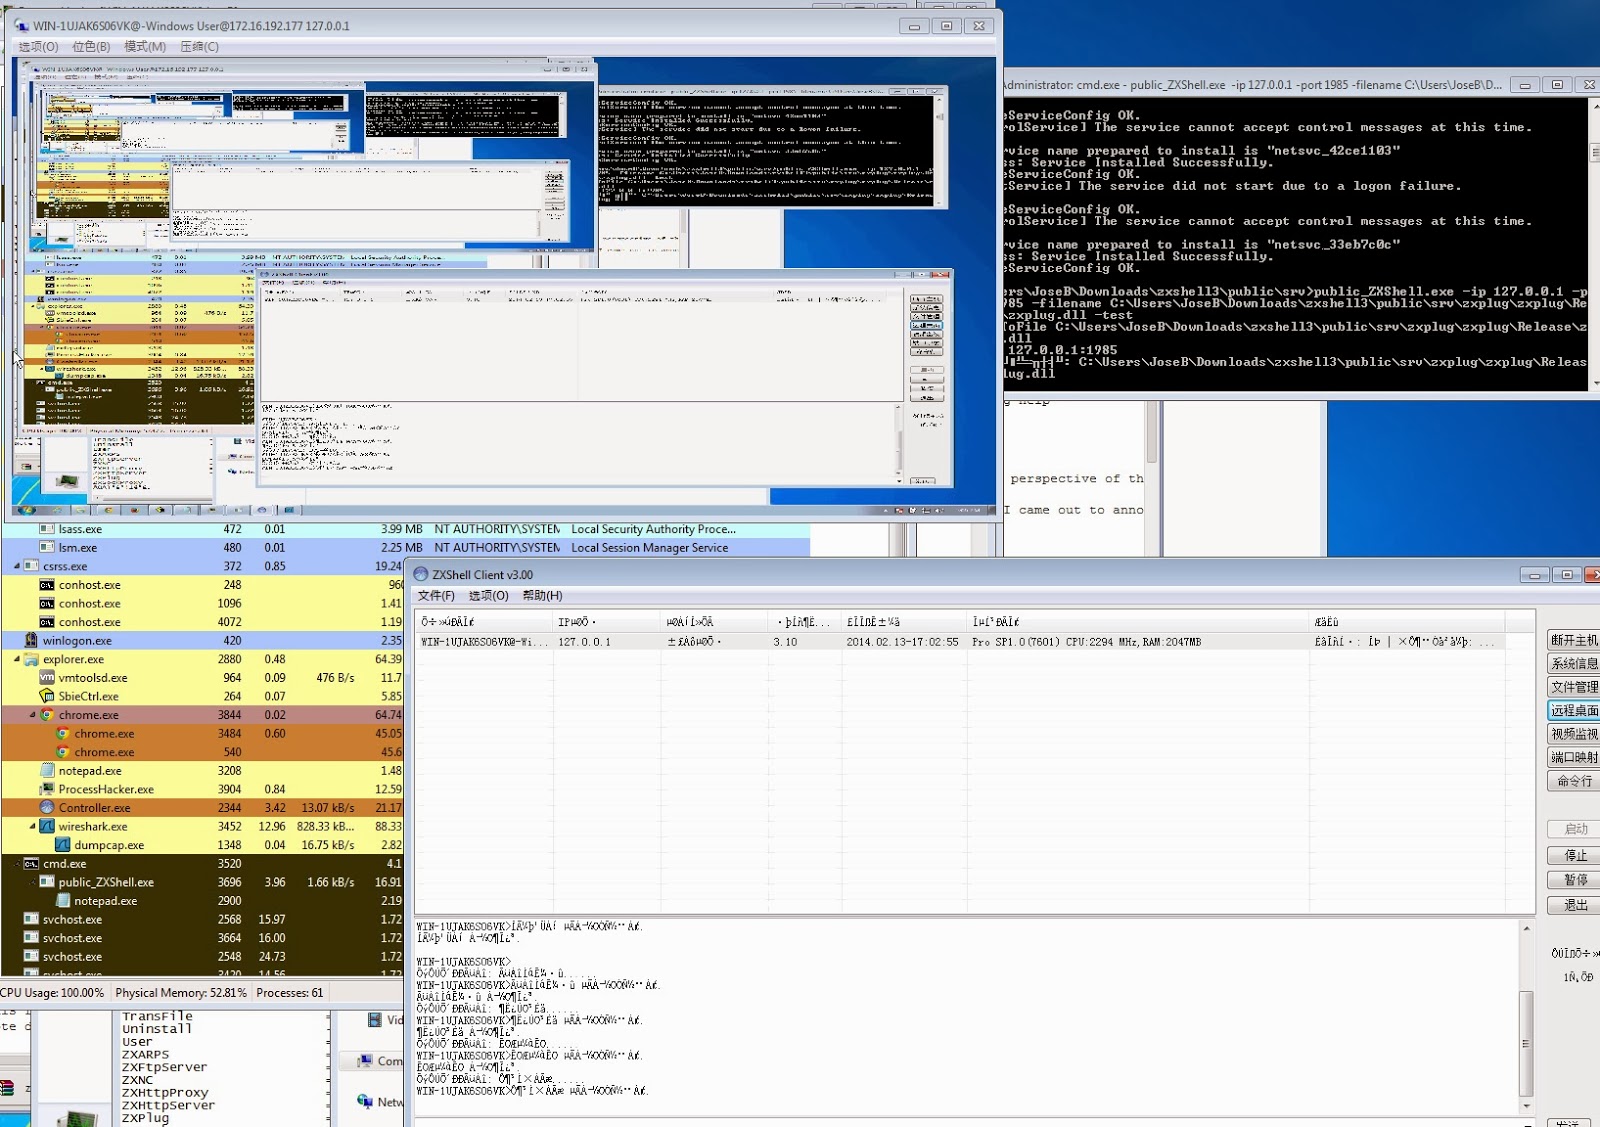The image size is (1600, 1127).
Task: Click the svchost.exe icon with PID 3664
Action: [31, 938]
